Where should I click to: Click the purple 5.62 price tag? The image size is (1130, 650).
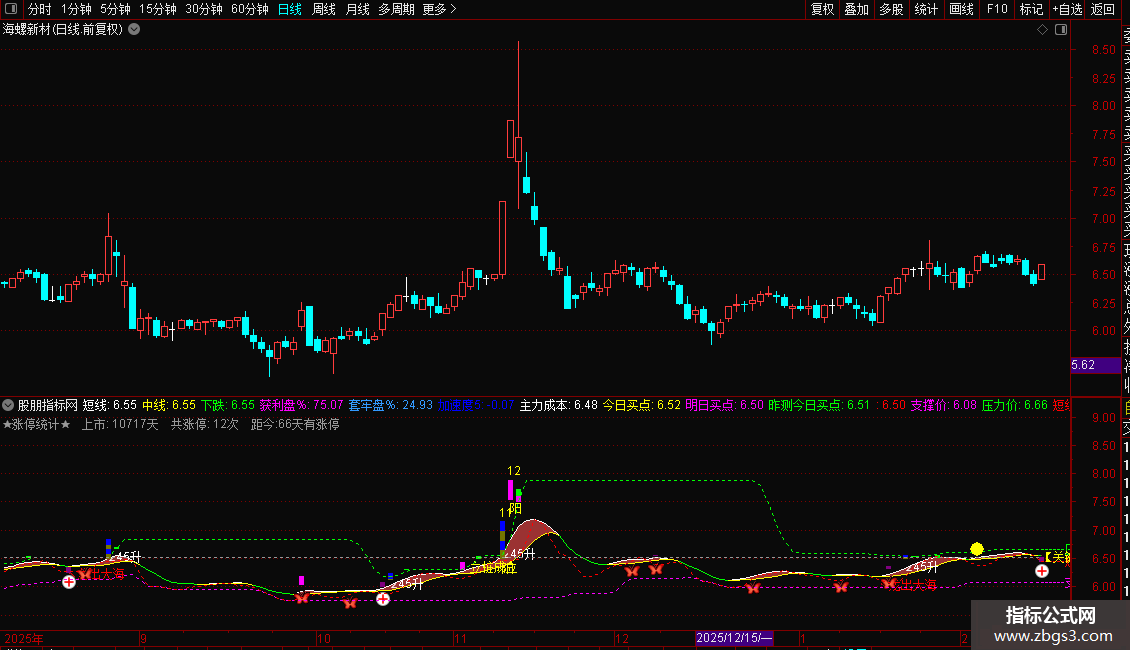[1095, 365]
